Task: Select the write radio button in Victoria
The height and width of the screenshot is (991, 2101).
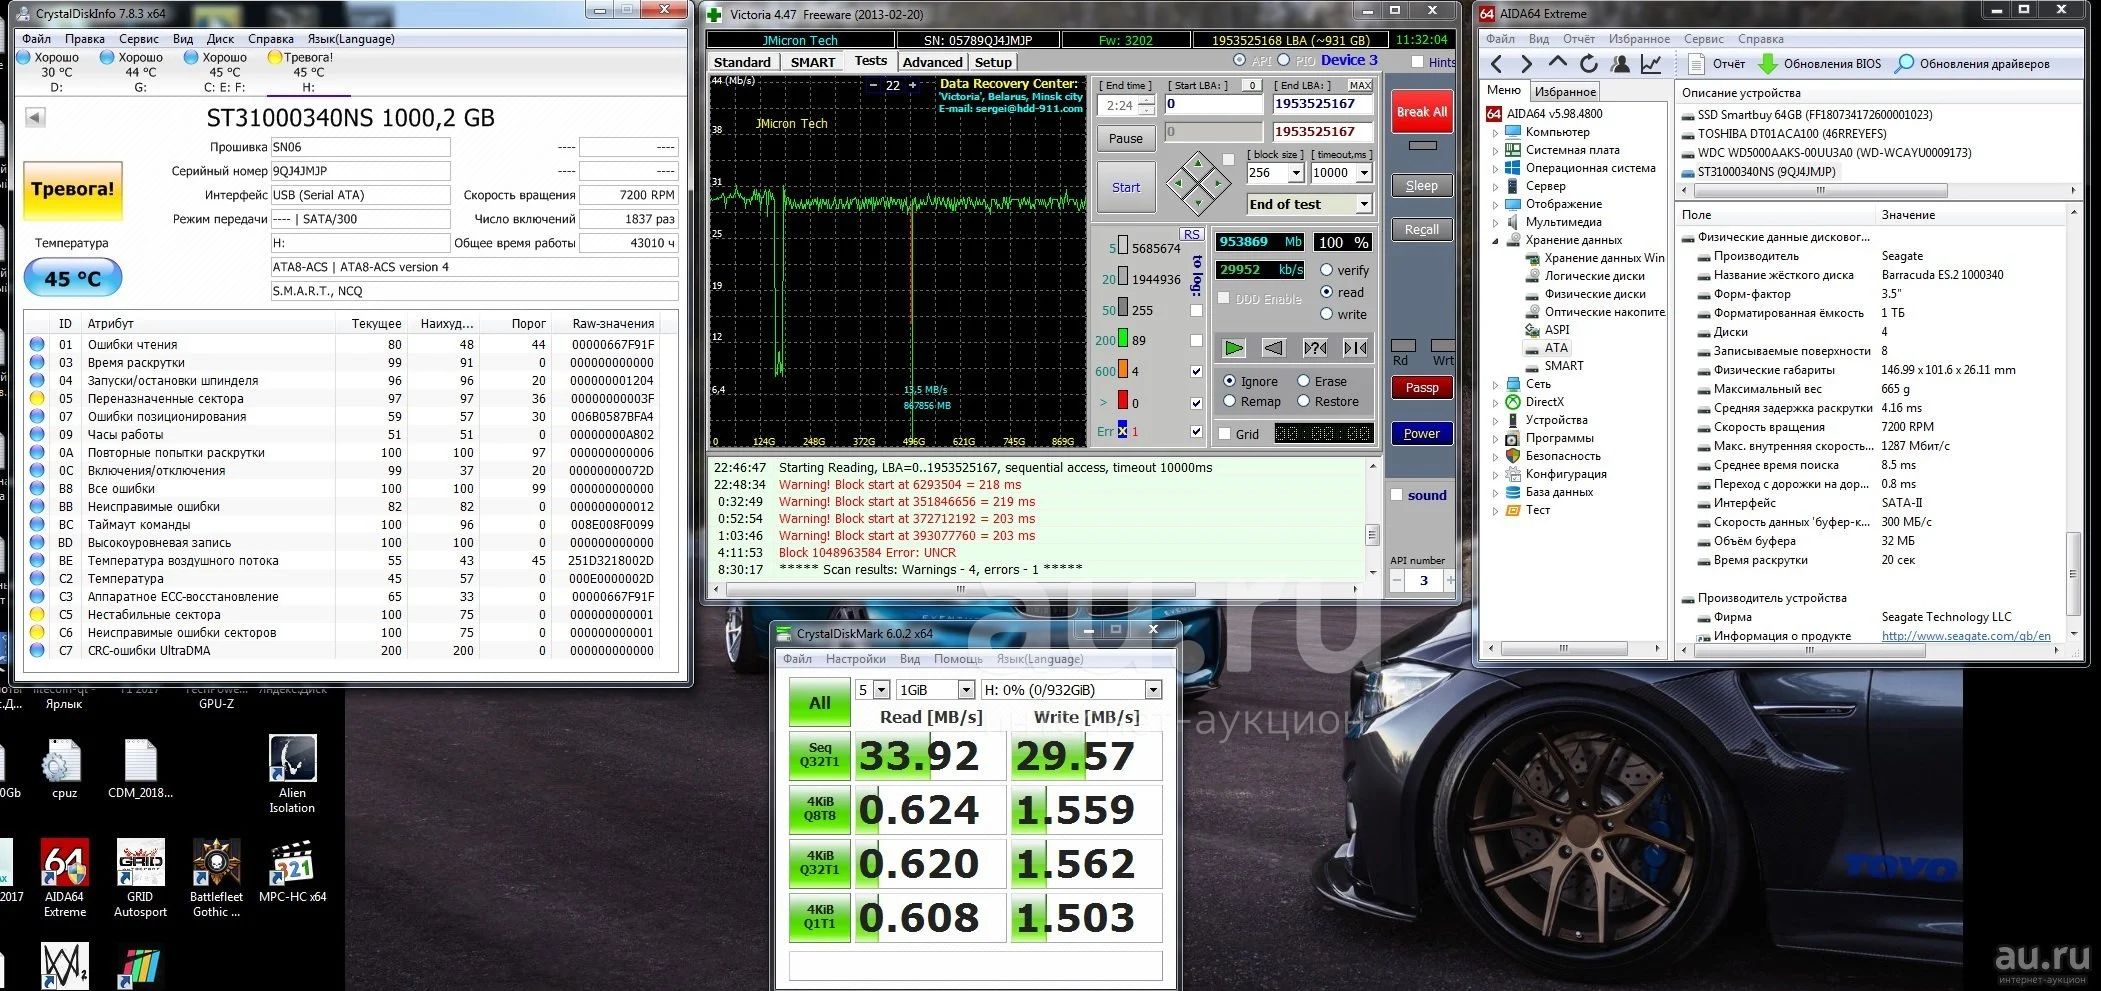Action: coord(1326,314)
